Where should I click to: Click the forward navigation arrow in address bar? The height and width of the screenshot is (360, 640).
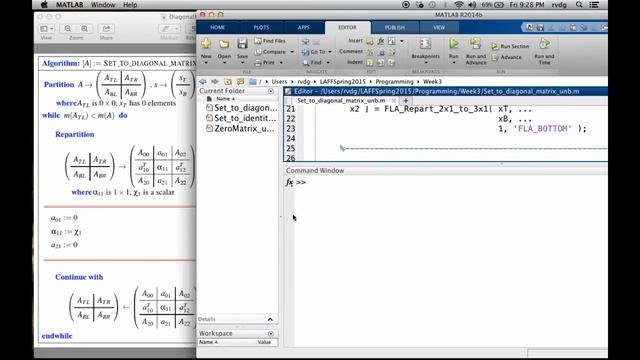tap(215, 82)
